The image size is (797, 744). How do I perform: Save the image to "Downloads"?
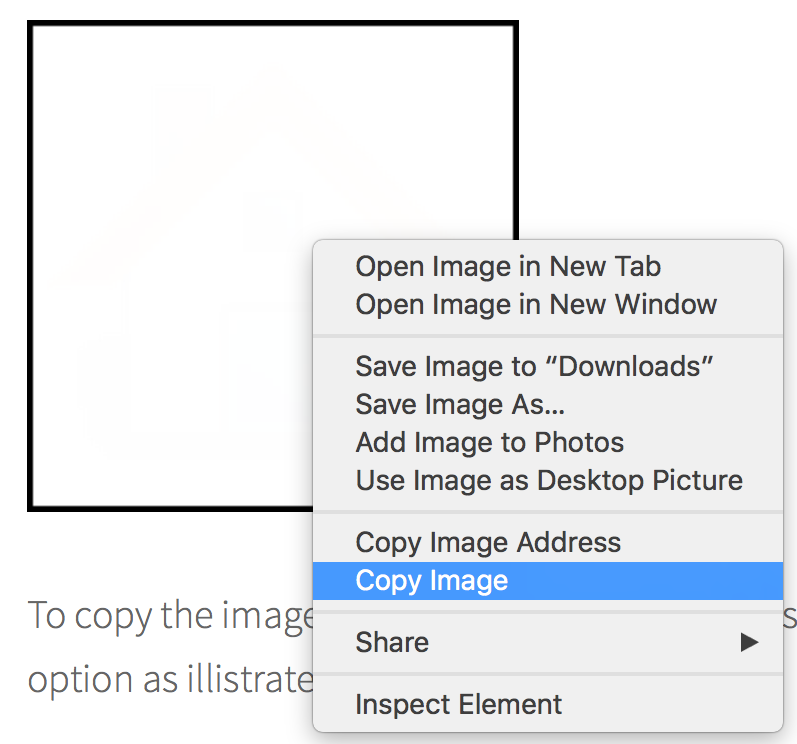[x=534, y=366]
